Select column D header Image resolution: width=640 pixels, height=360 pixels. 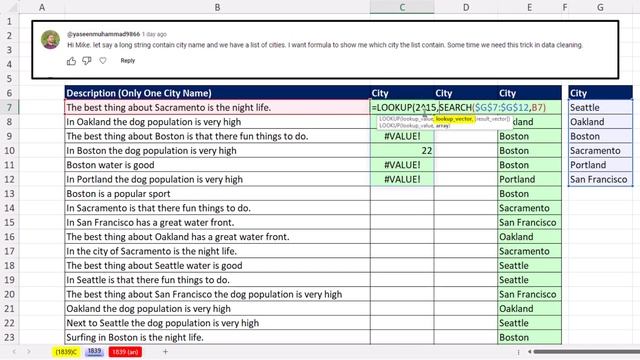click(x=466, y=7)
